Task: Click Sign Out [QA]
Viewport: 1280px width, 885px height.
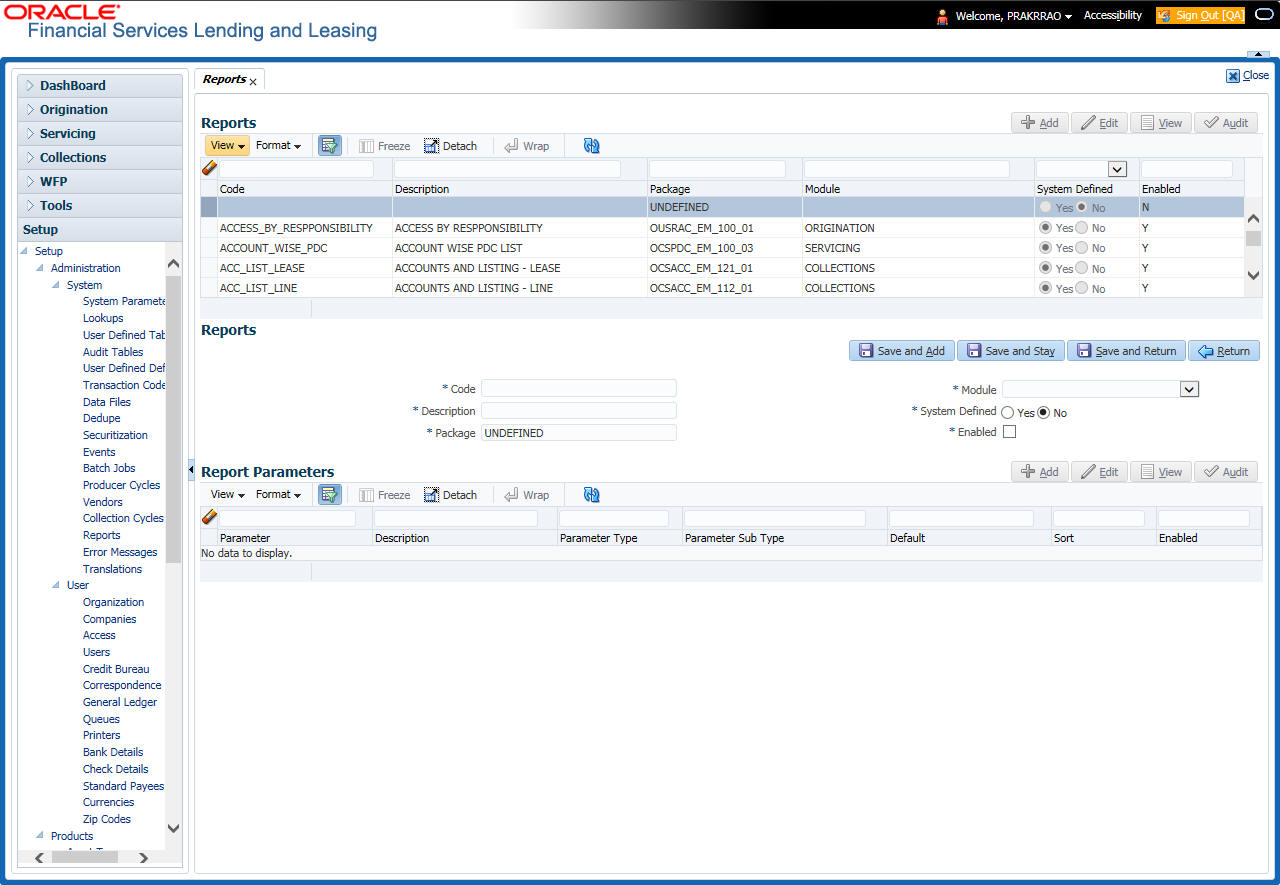Action: tap(1201, 16)
